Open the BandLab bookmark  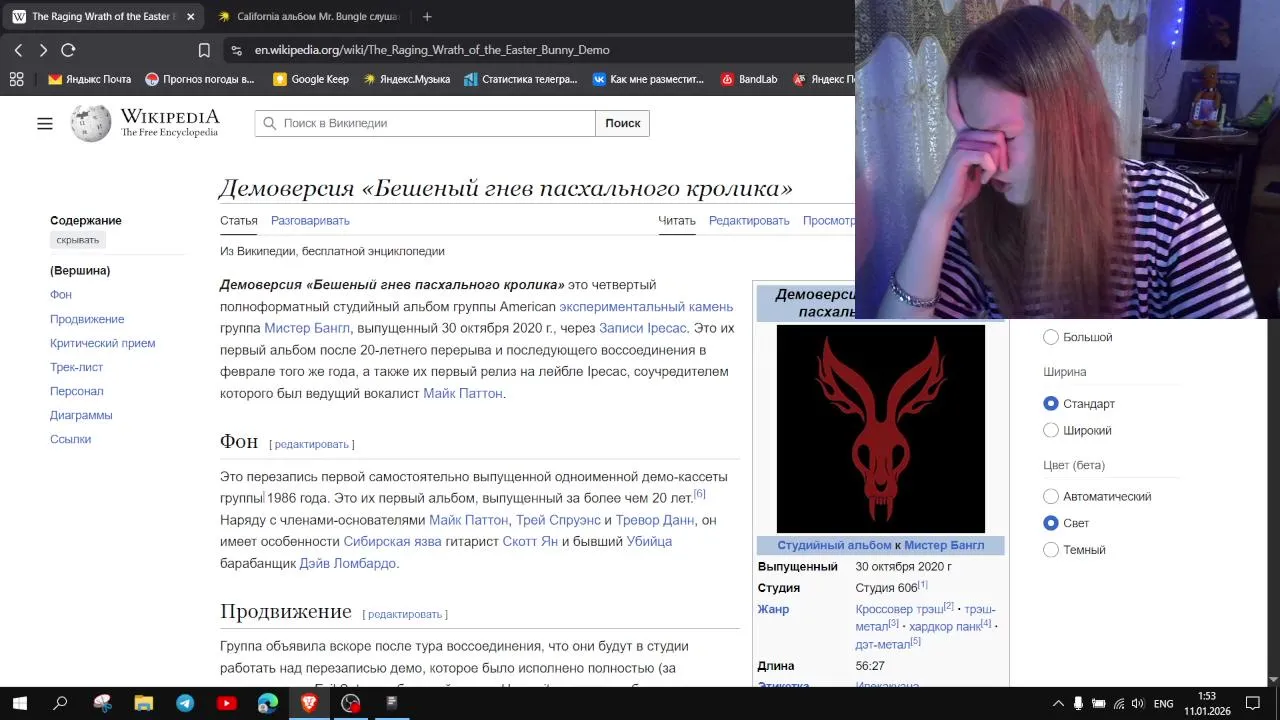tap(749, 79)
